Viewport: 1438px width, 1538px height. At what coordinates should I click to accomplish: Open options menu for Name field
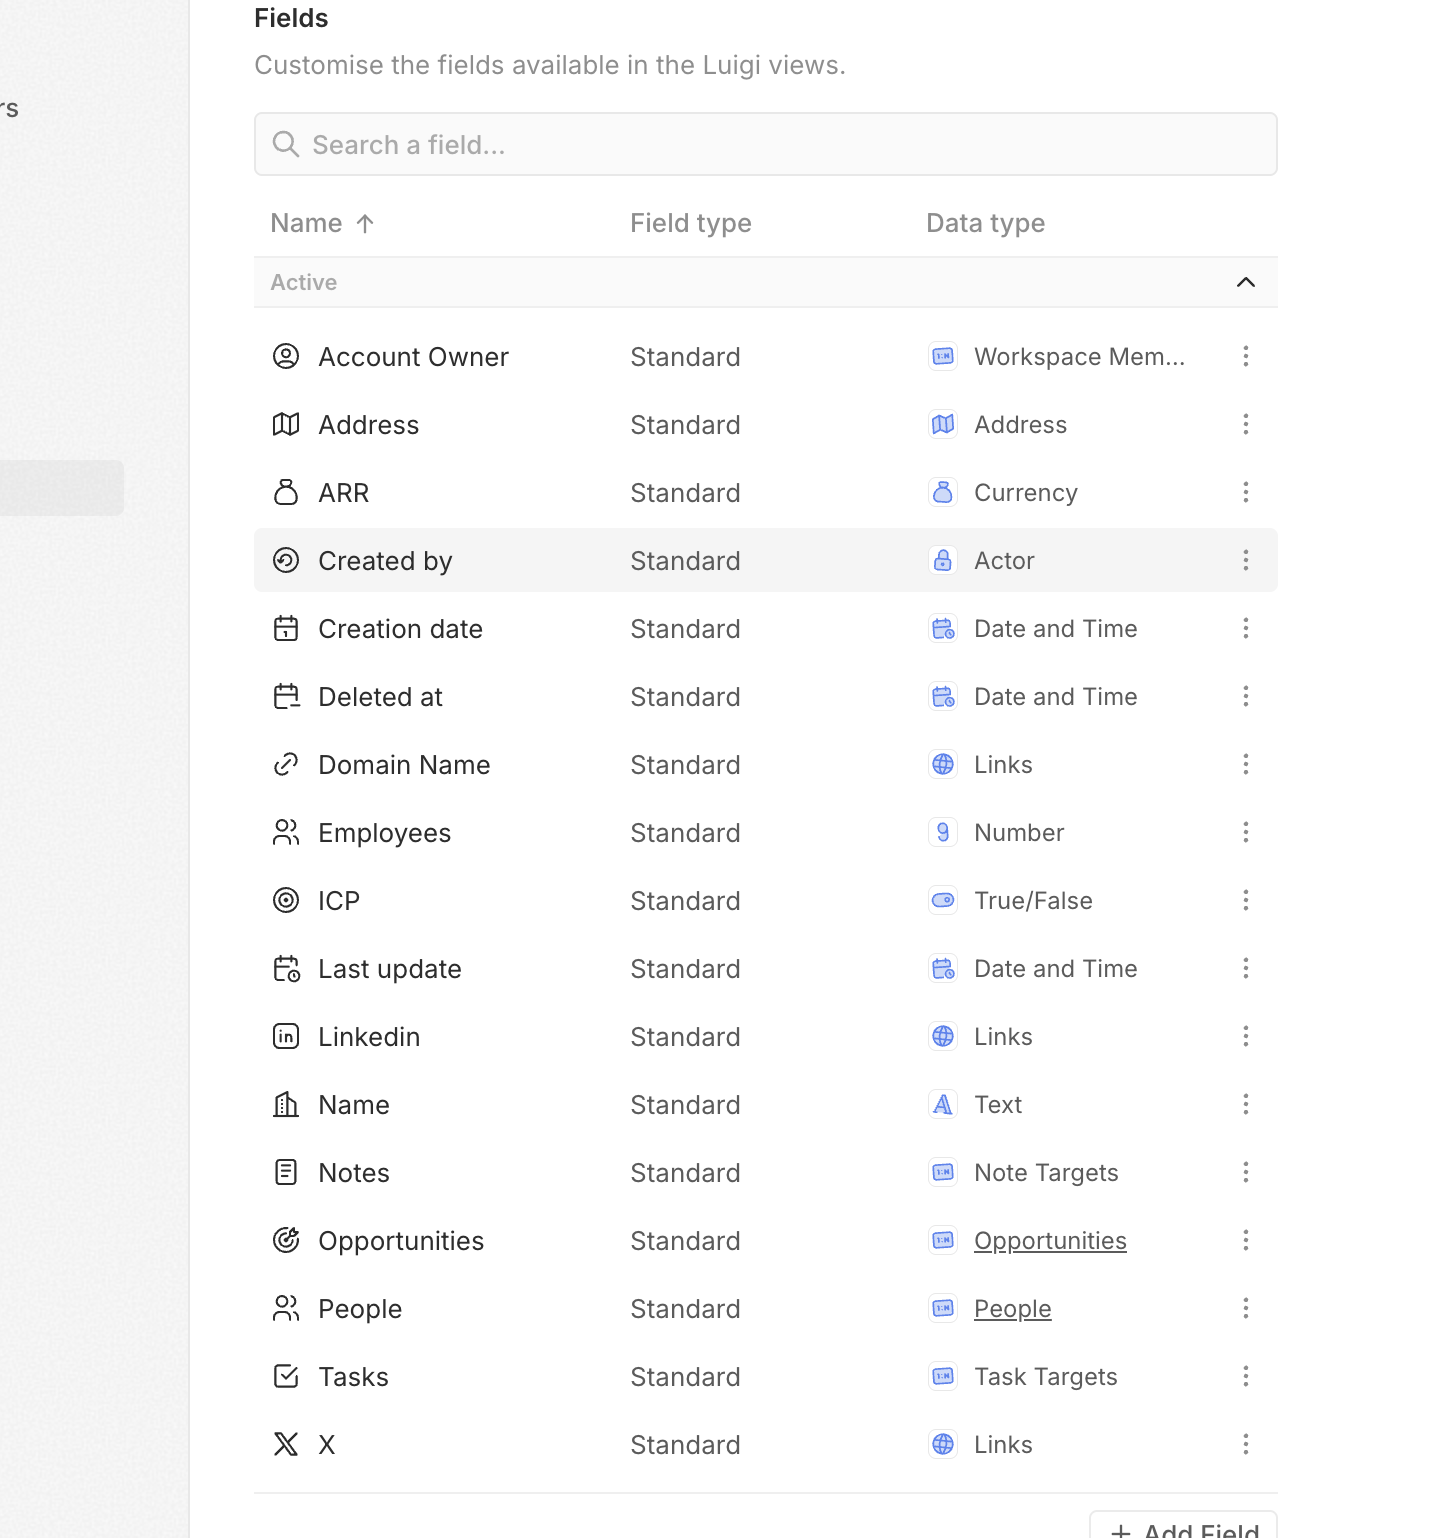(x=1246, y=1104)
